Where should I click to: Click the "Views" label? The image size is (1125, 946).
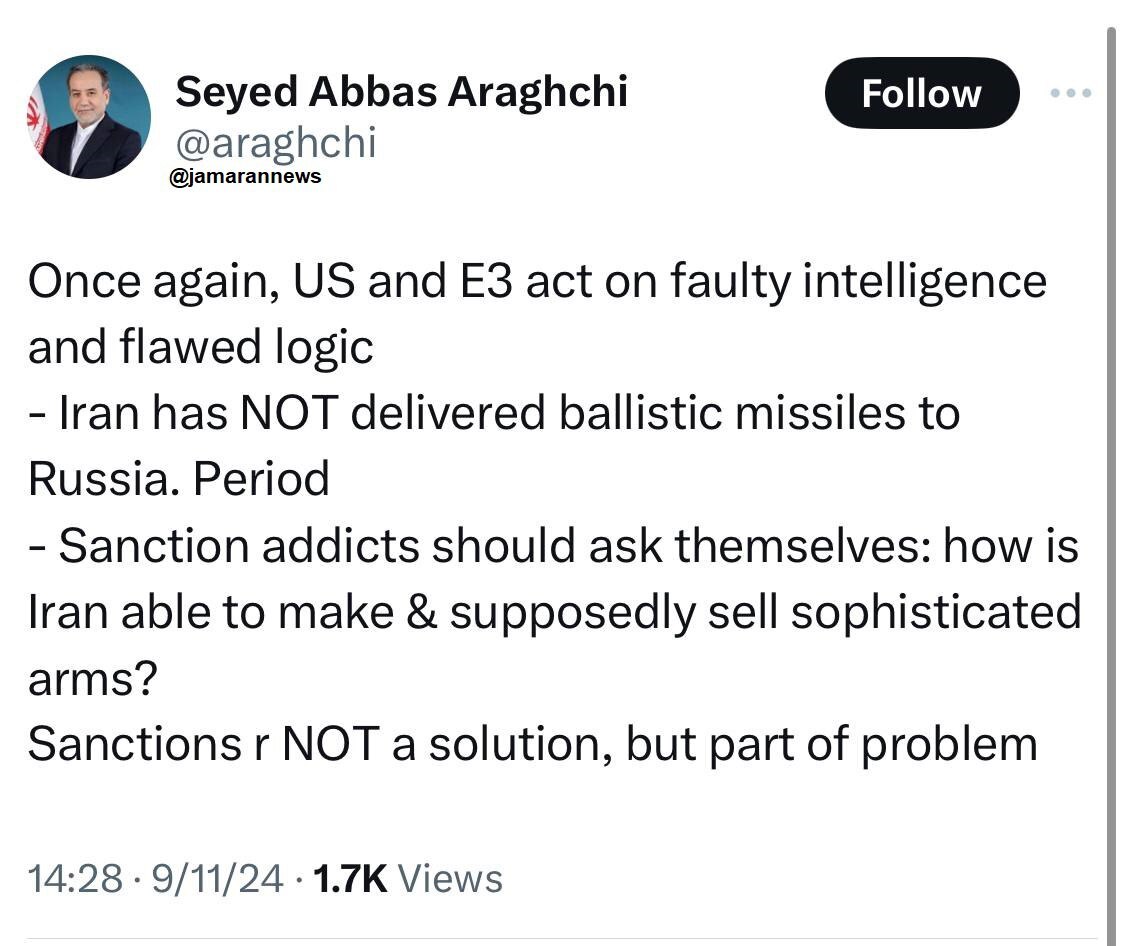[450, 879]
